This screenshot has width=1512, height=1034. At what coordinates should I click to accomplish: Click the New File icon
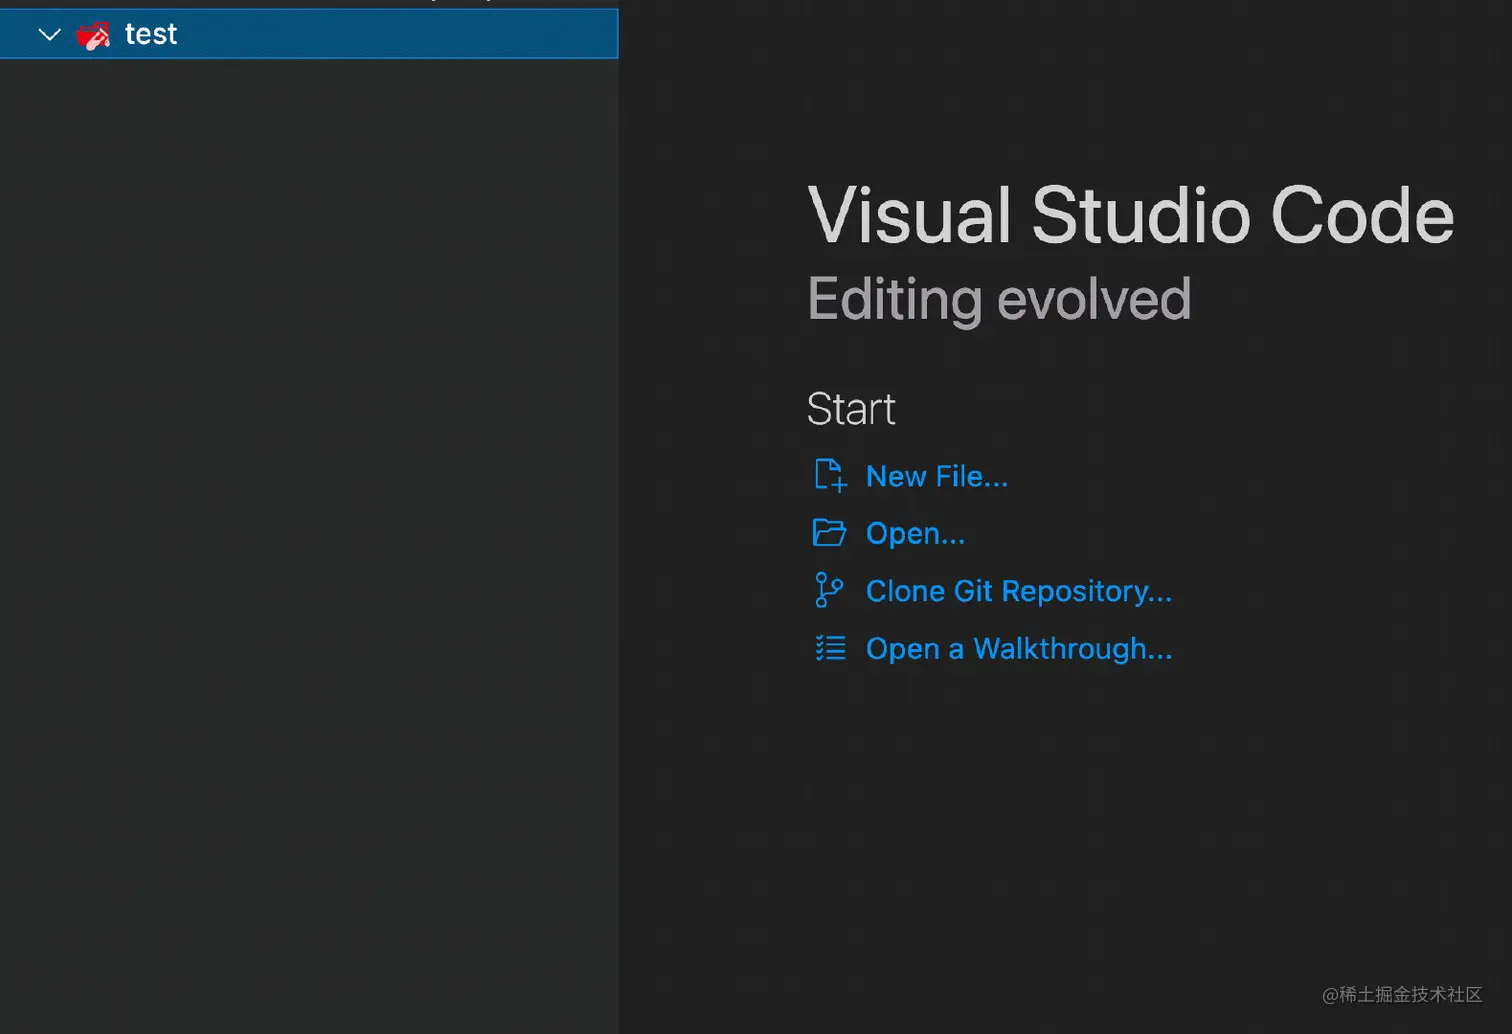[x=830, y=476]
